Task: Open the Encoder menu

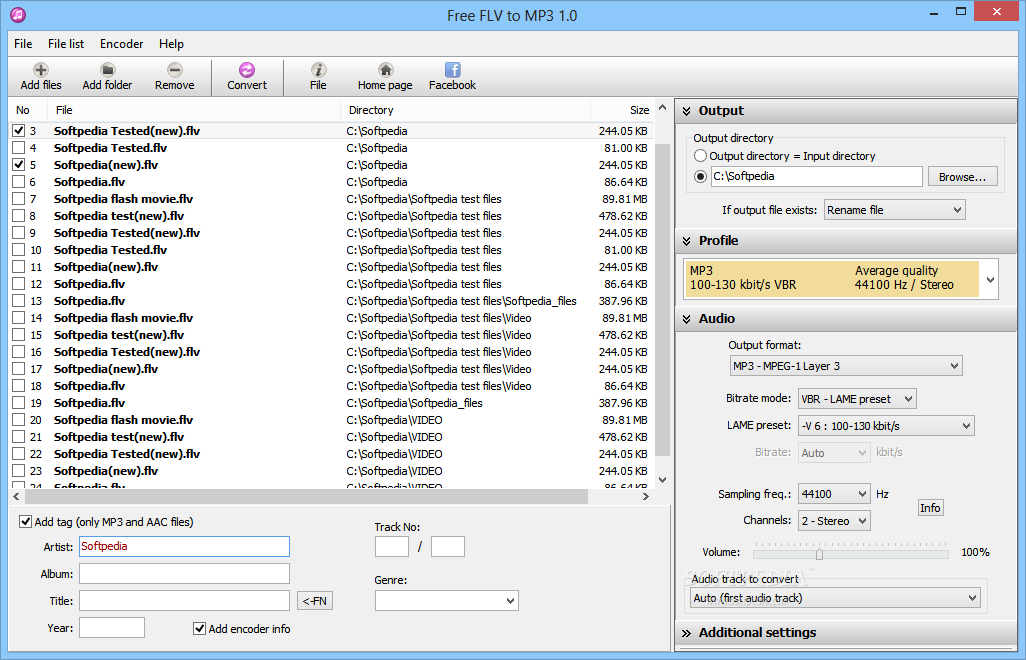Action: [x=121, y=44]
